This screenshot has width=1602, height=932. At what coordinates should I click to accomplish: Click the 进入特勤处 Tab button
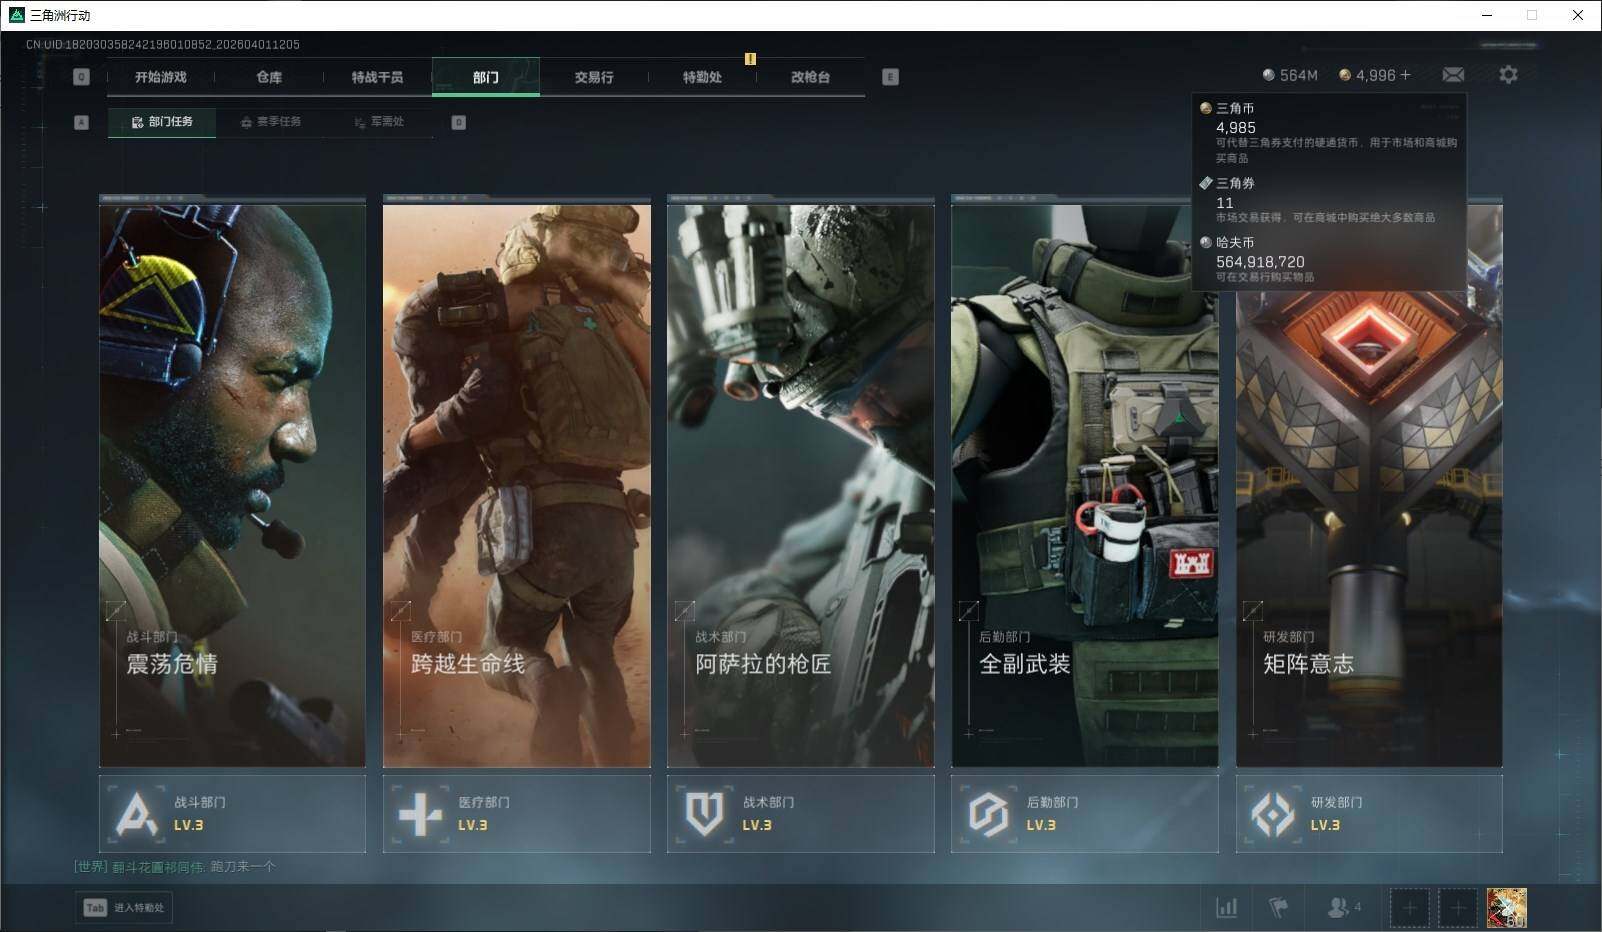click(x=124, y=907)
